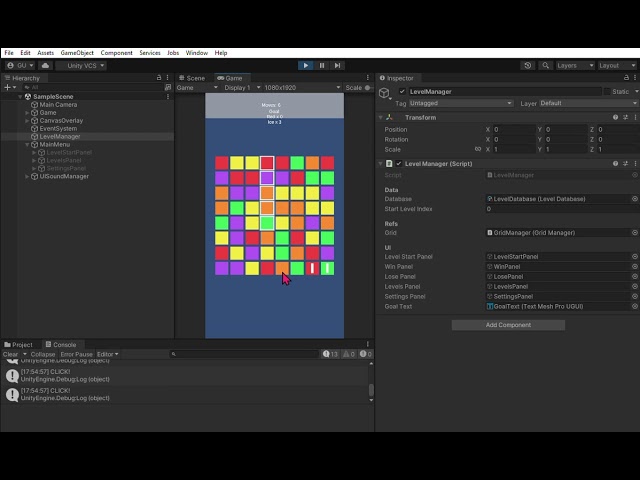Click the Position X field
This screenshot has width=640, height=480.
point(513,129)
